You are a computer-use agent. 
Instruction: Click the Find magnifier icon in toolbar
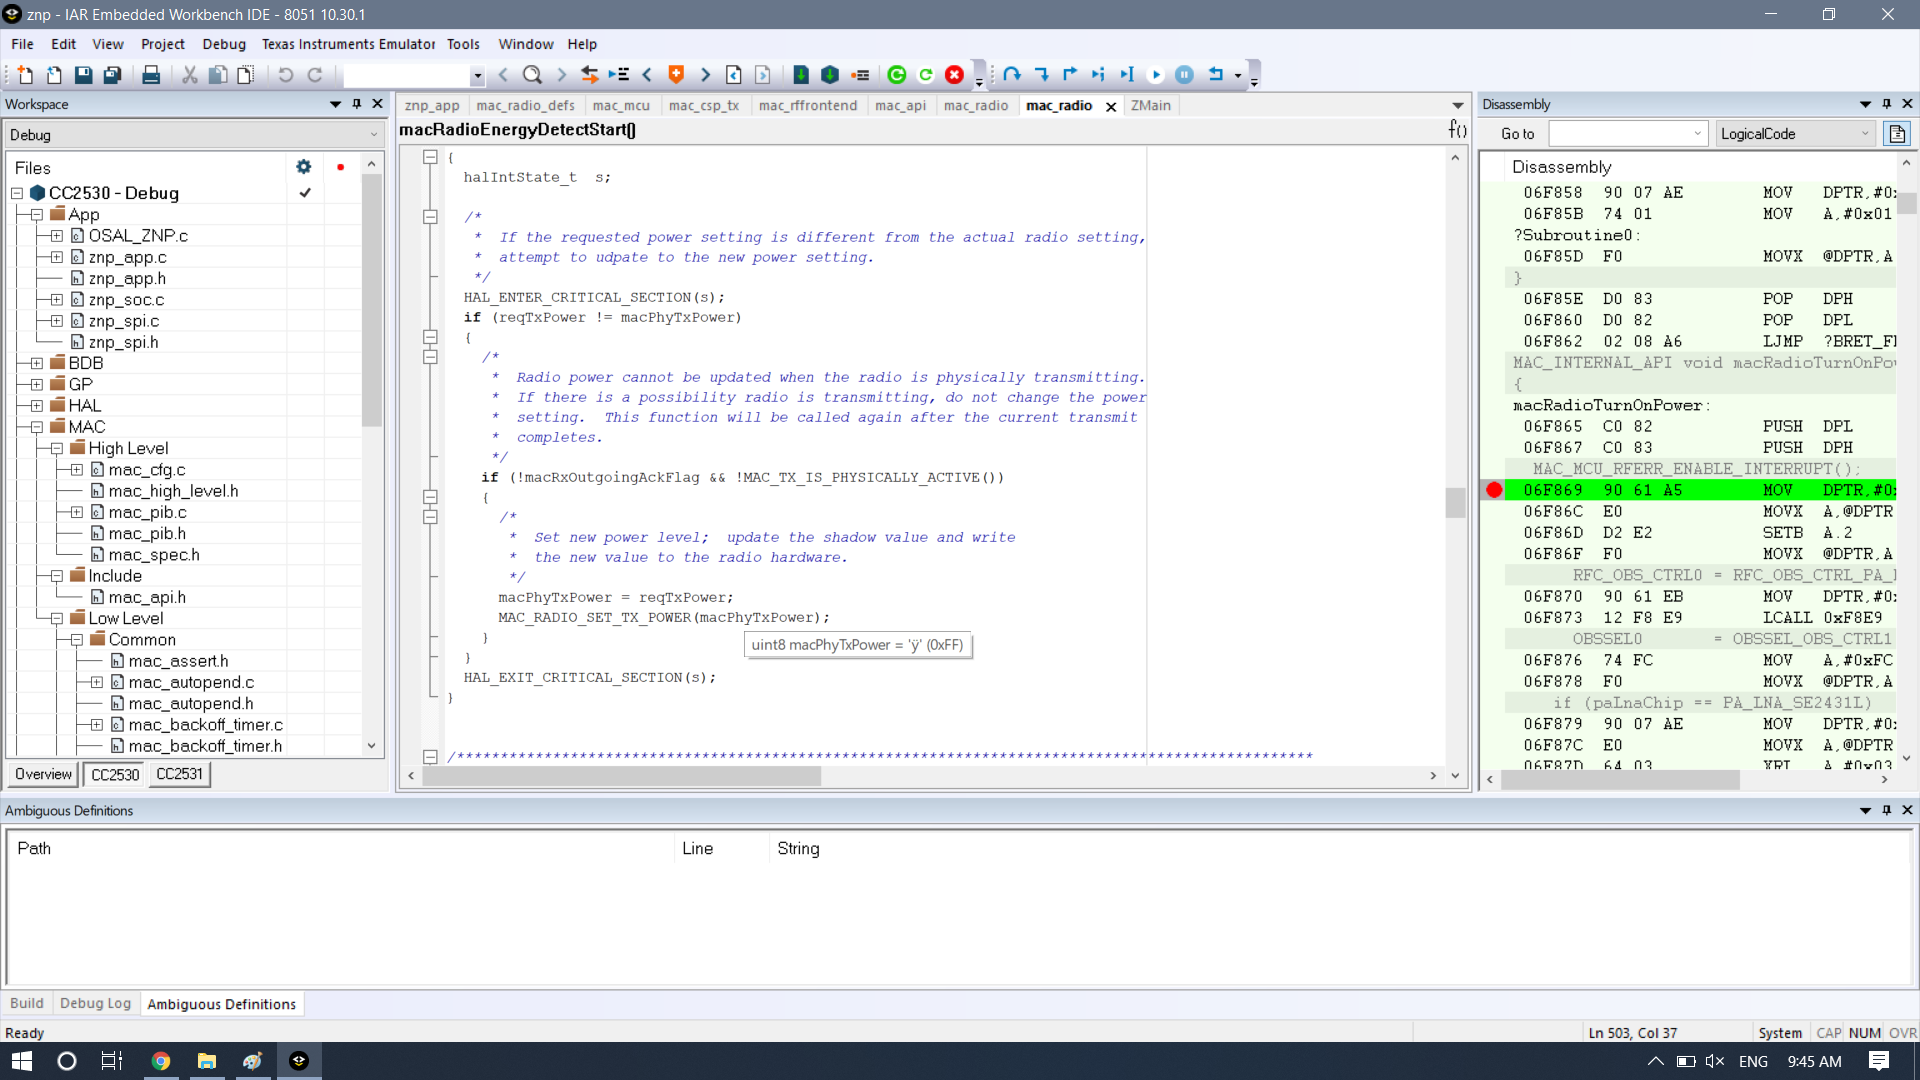tap(532, 75)
